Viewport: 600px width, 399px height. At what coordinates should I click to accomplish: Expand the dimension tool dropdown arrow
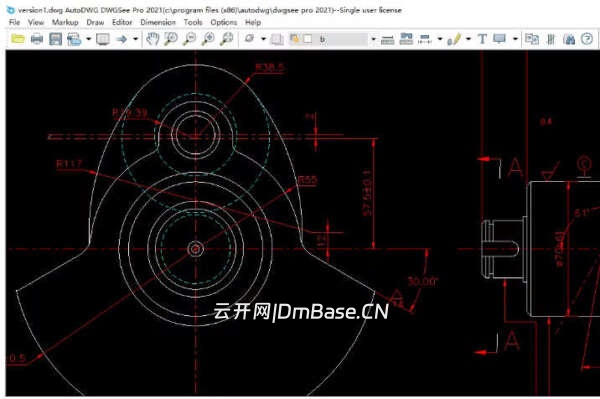tap(440, 39)
